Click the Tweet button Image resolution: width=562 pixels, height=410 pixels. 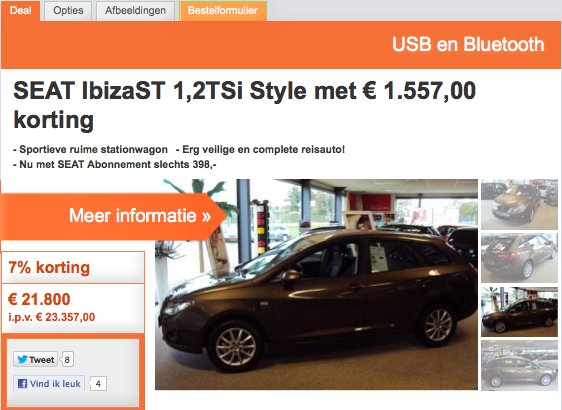[x=35, y=359]
